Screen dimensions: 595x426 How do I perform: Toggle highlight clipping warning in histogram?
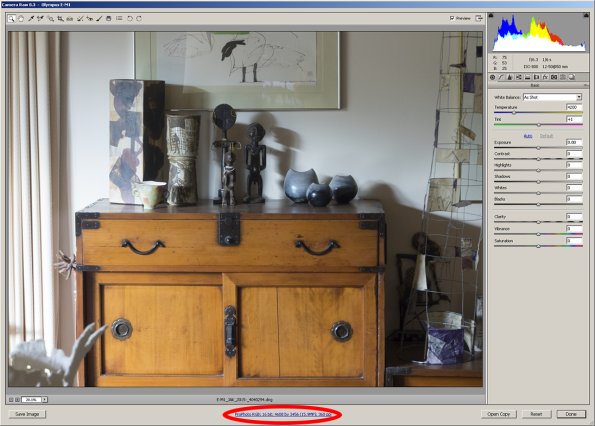pyautogui.click(x=586, y=16)
